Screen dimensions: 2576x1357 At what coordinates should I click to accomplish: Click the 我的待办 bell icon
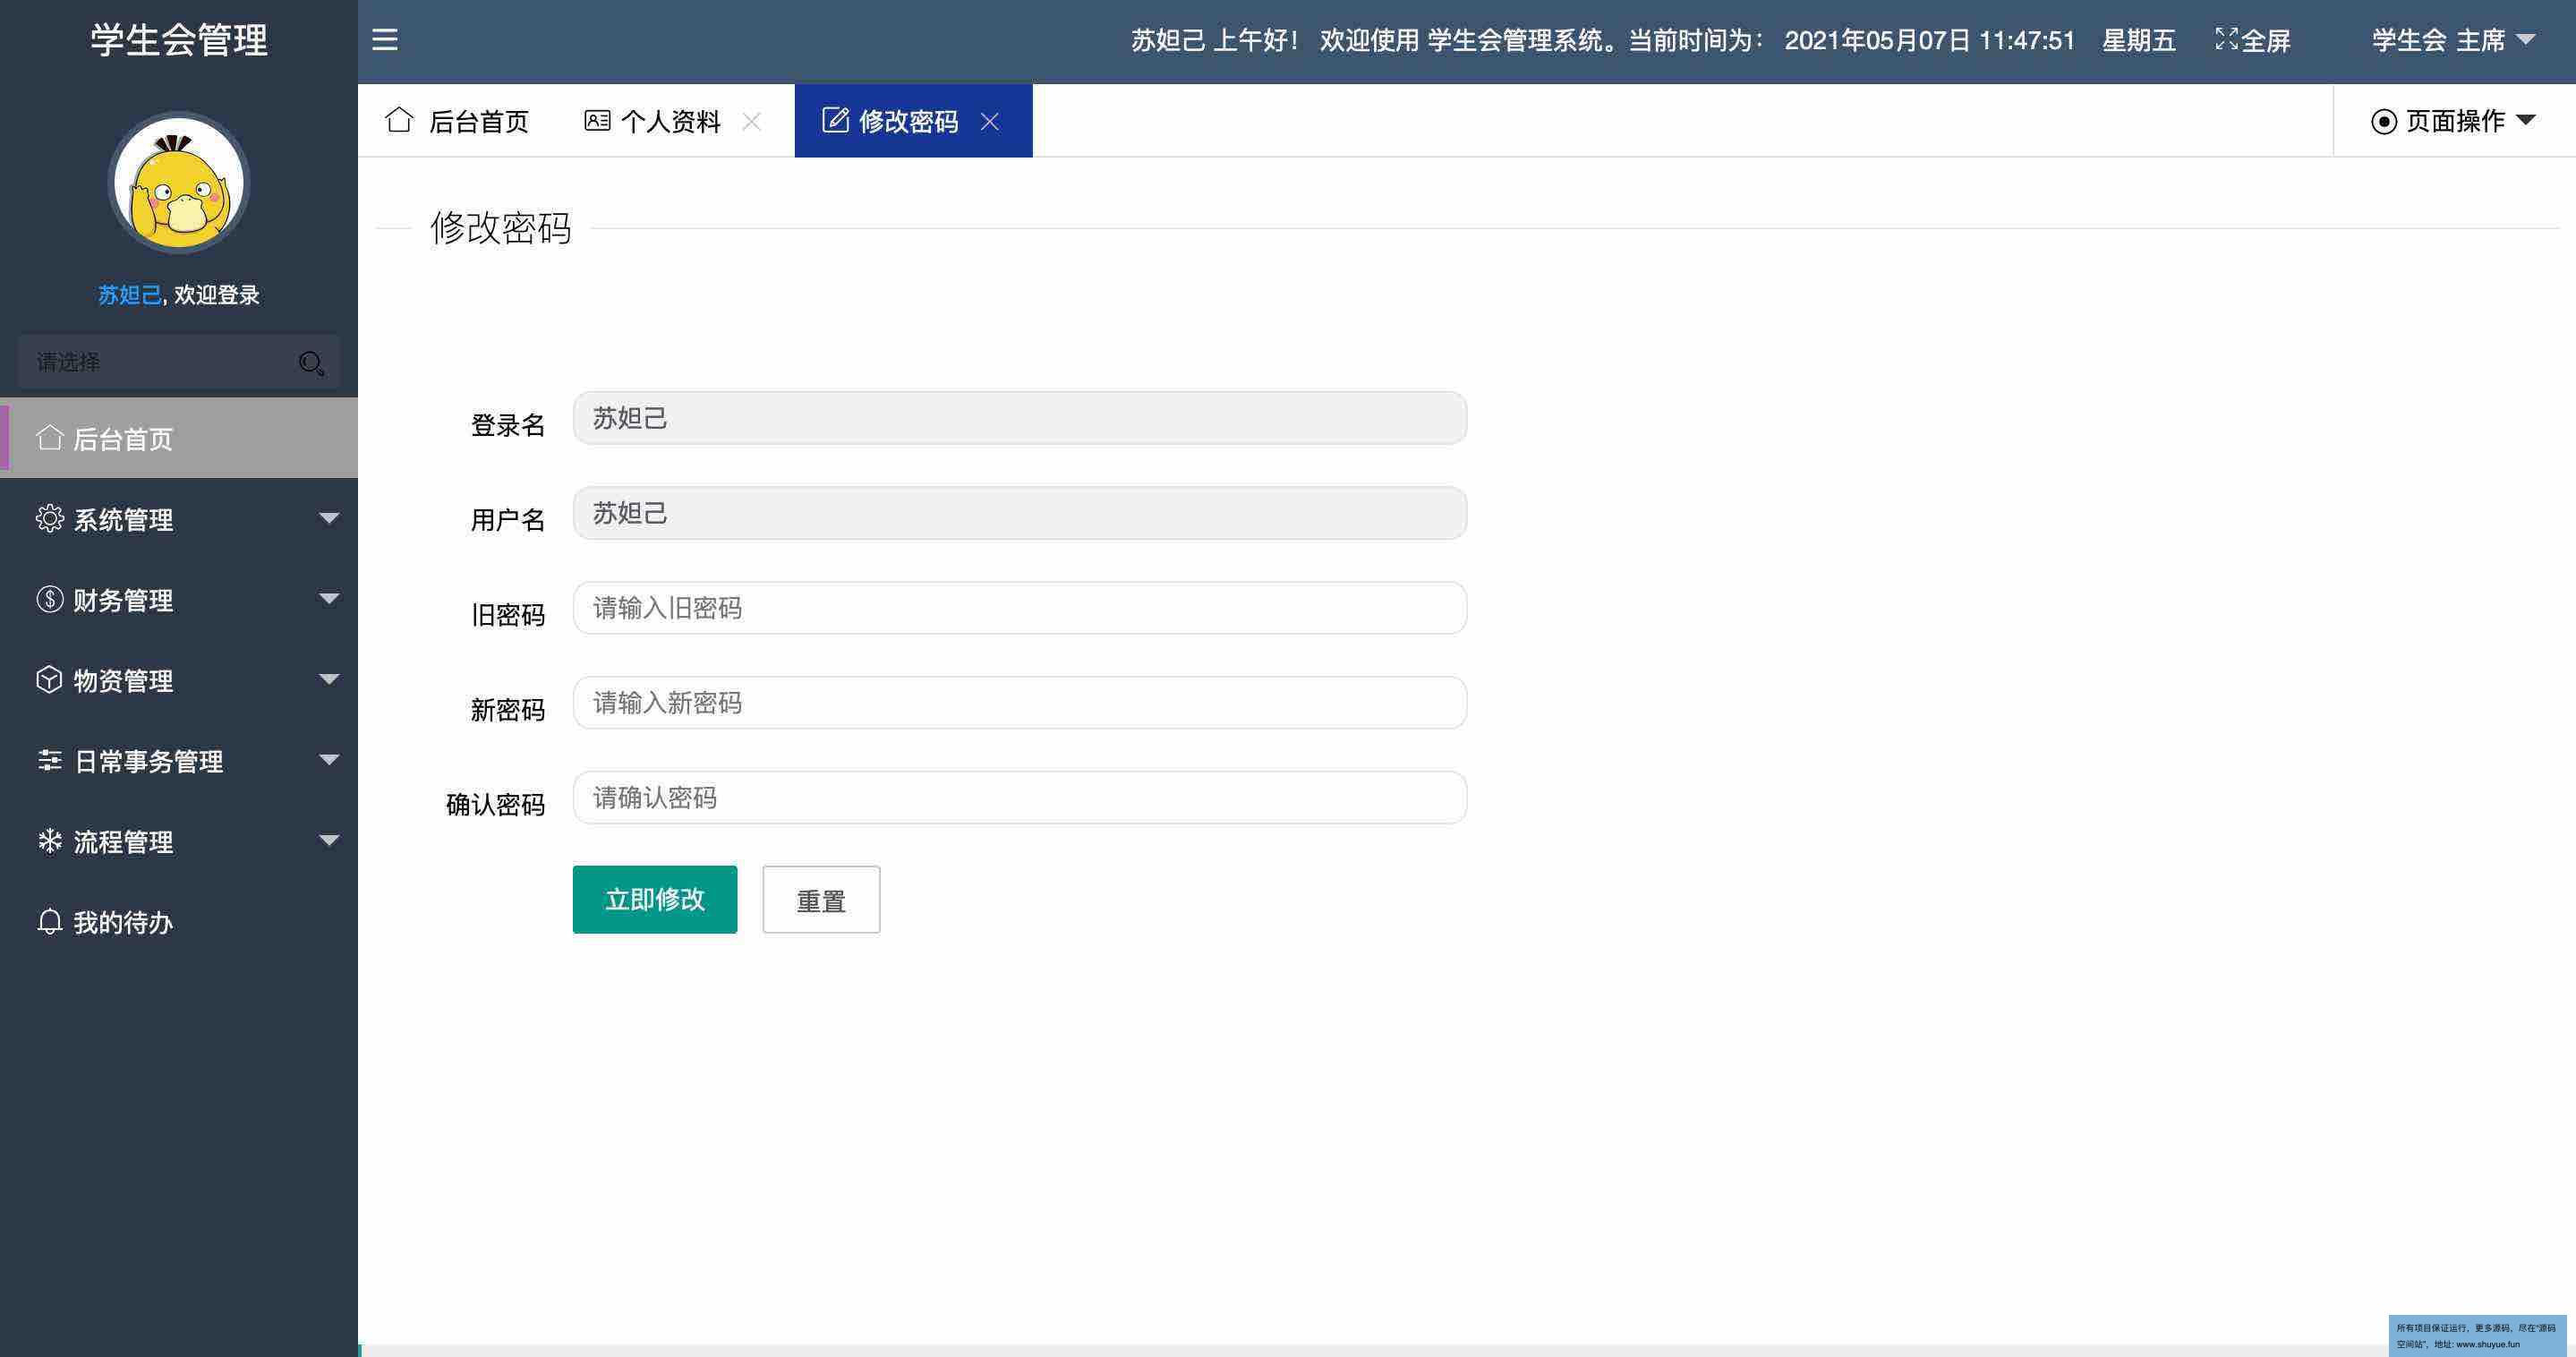(49, 922)
